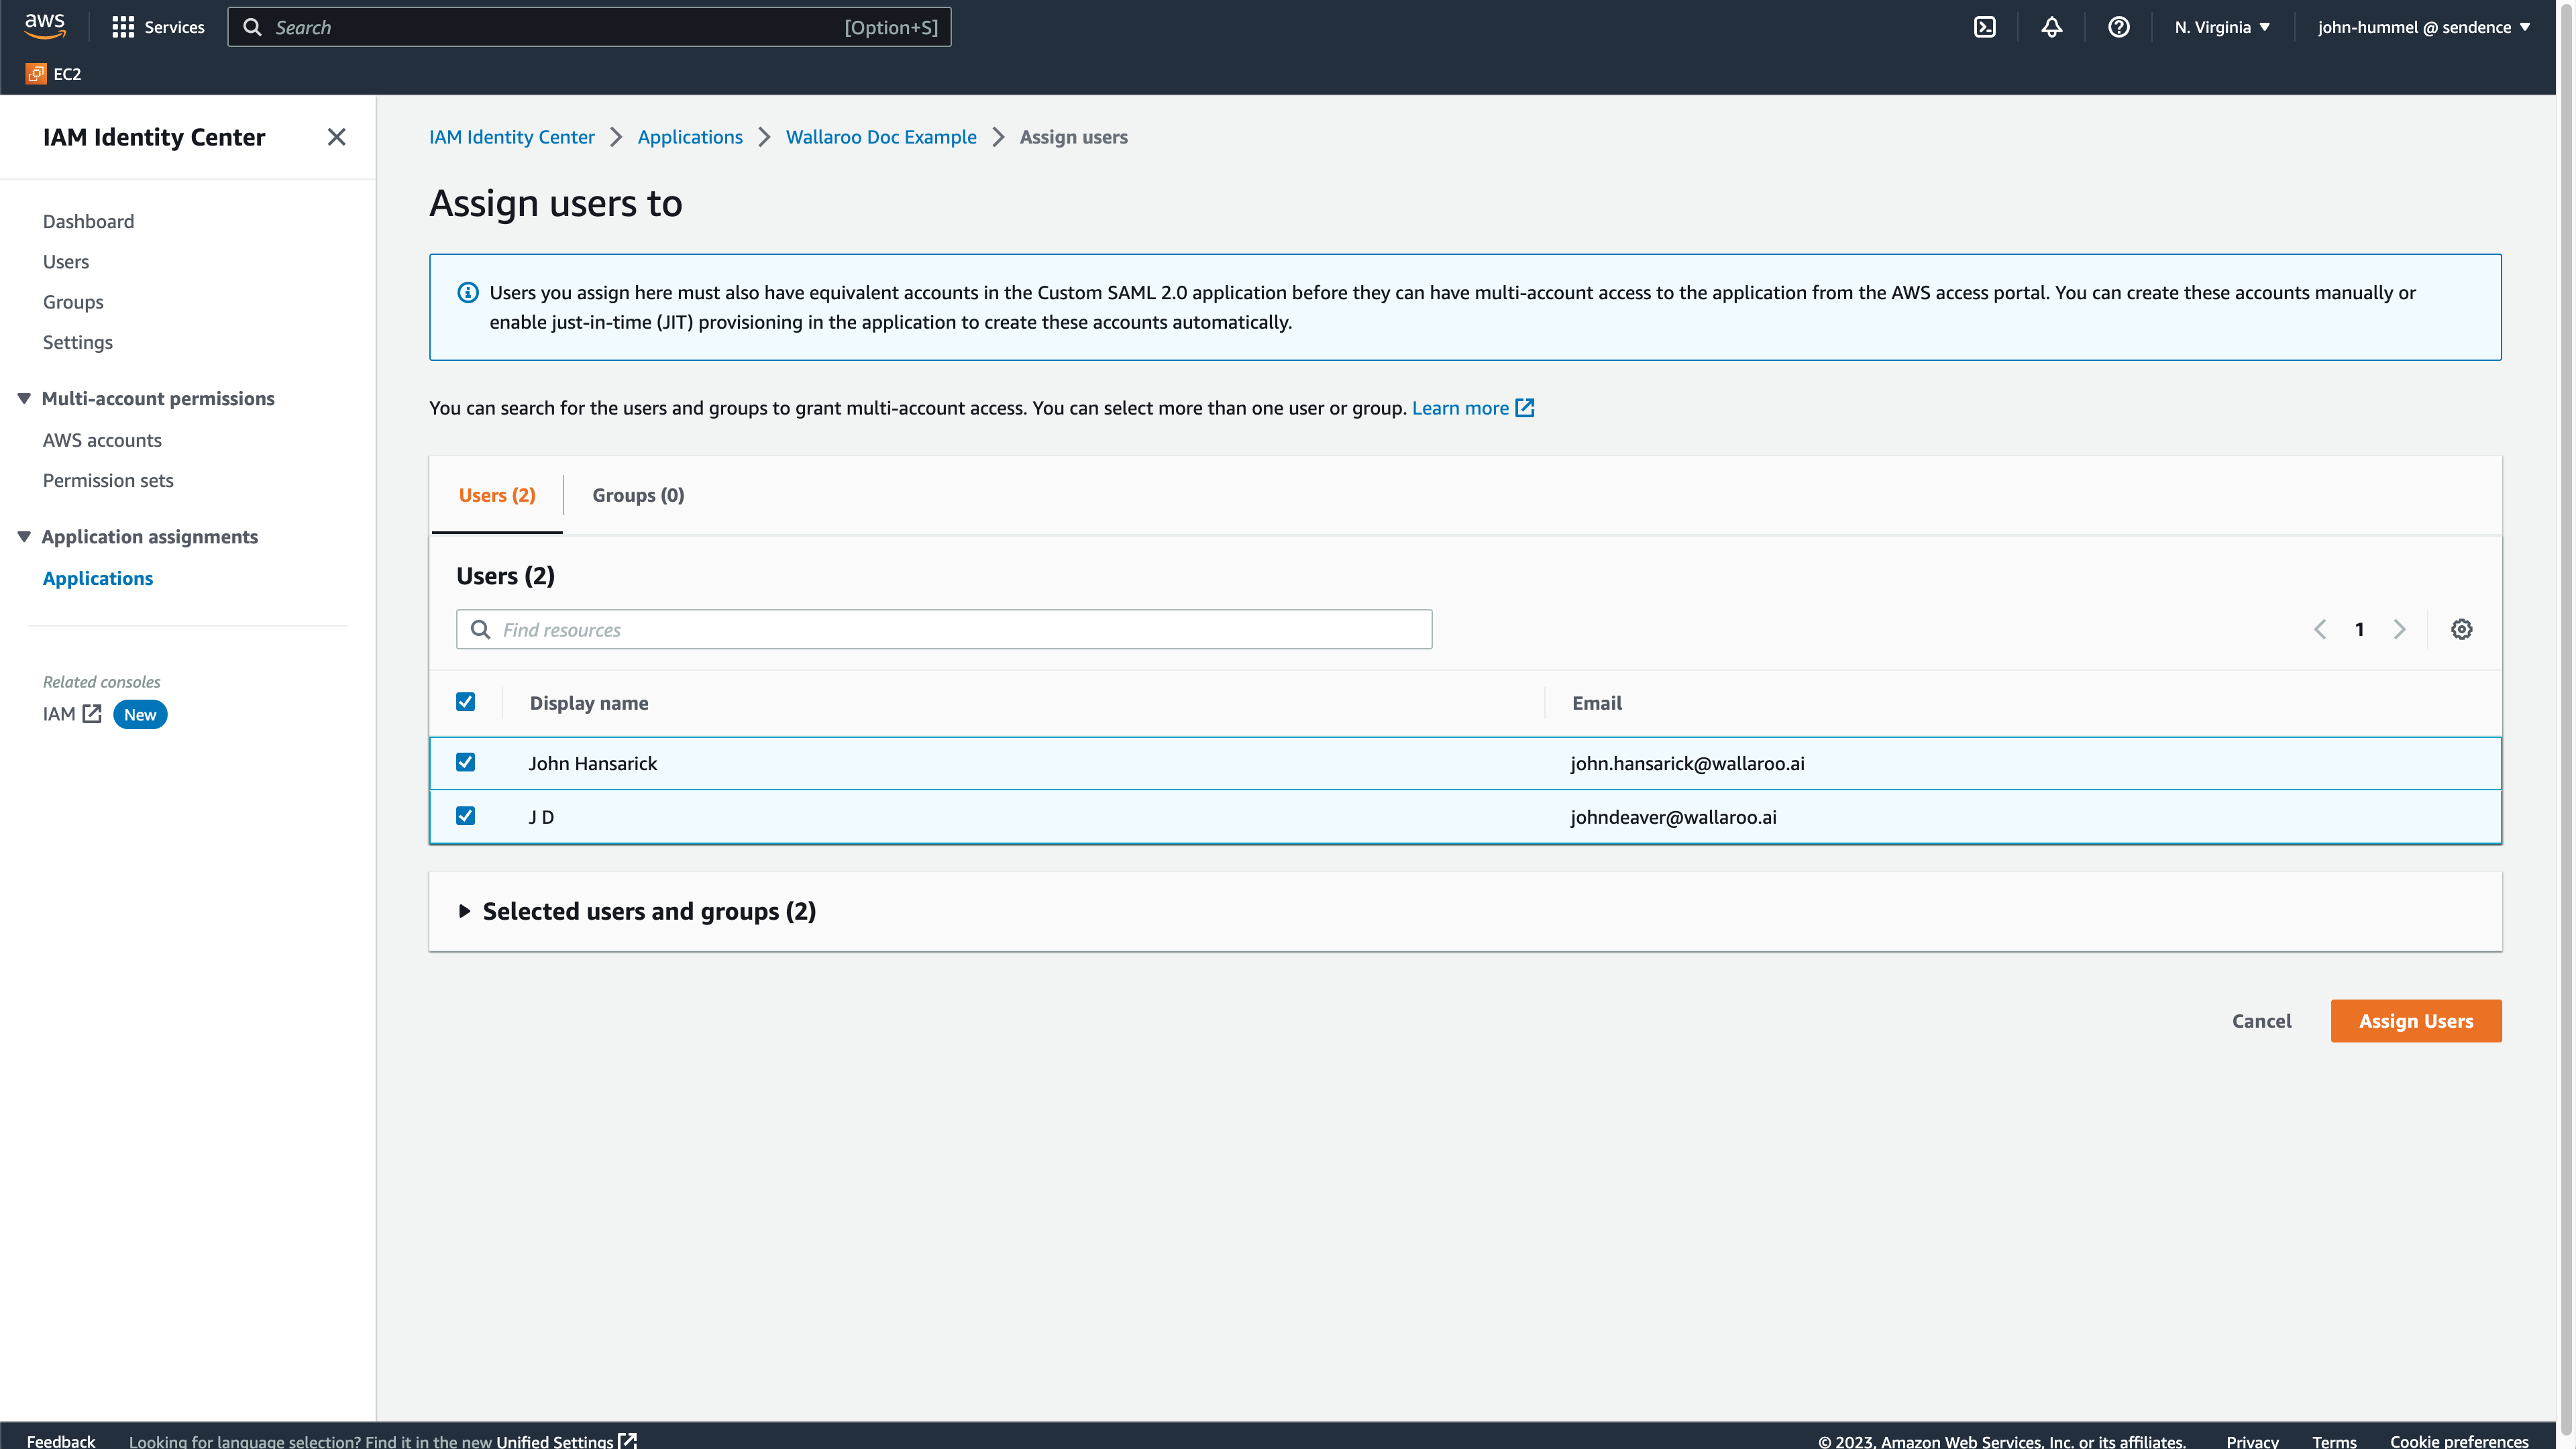This screenshot has height=1449, width=2576.
Task: Click the AWS logo home icon
Action: (x=45, y=26)
